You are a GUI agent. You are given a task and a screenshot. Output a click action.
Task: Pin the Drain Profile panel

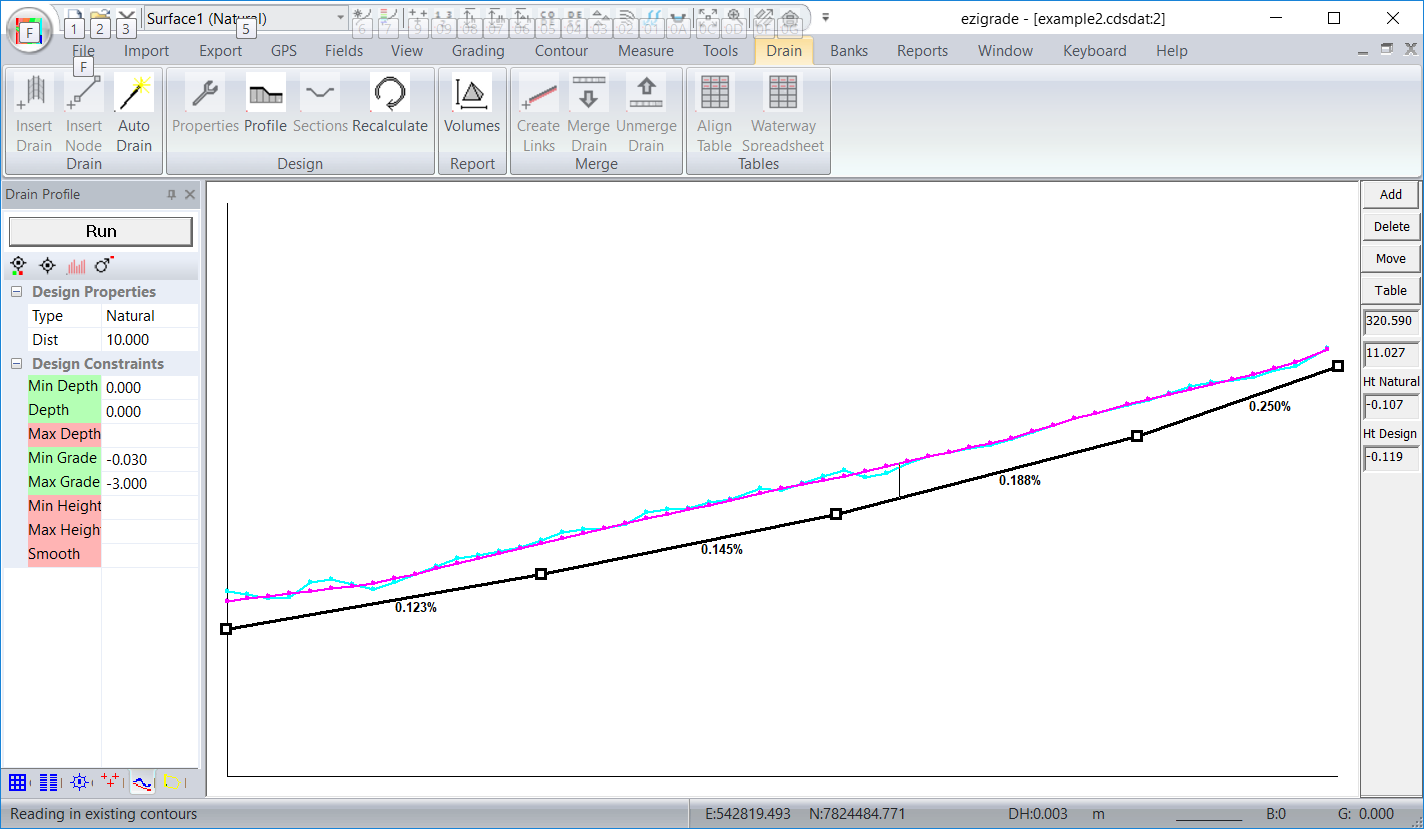pos(171,195)
